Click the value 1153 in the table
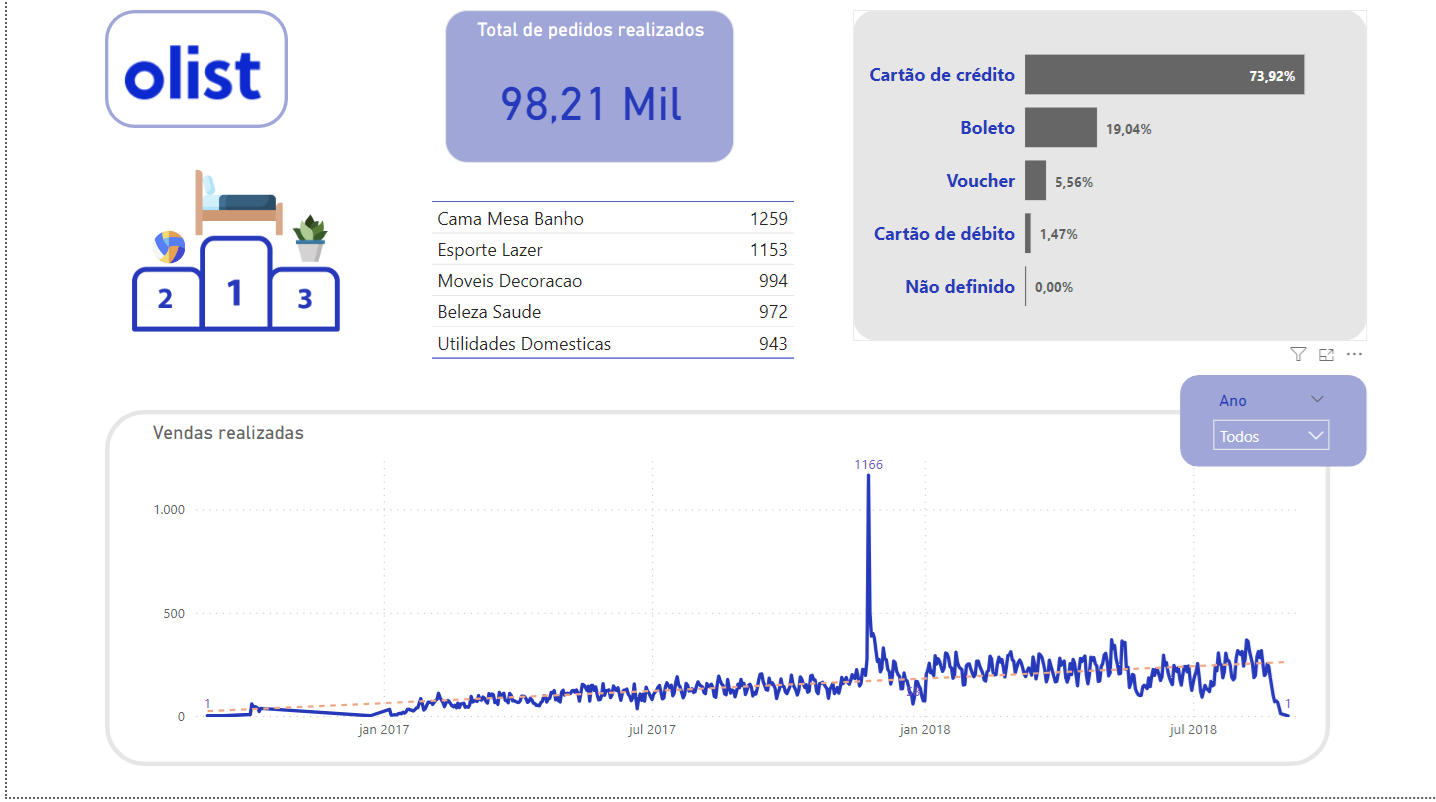This screenshot has width=1436, height=802. 768,250
